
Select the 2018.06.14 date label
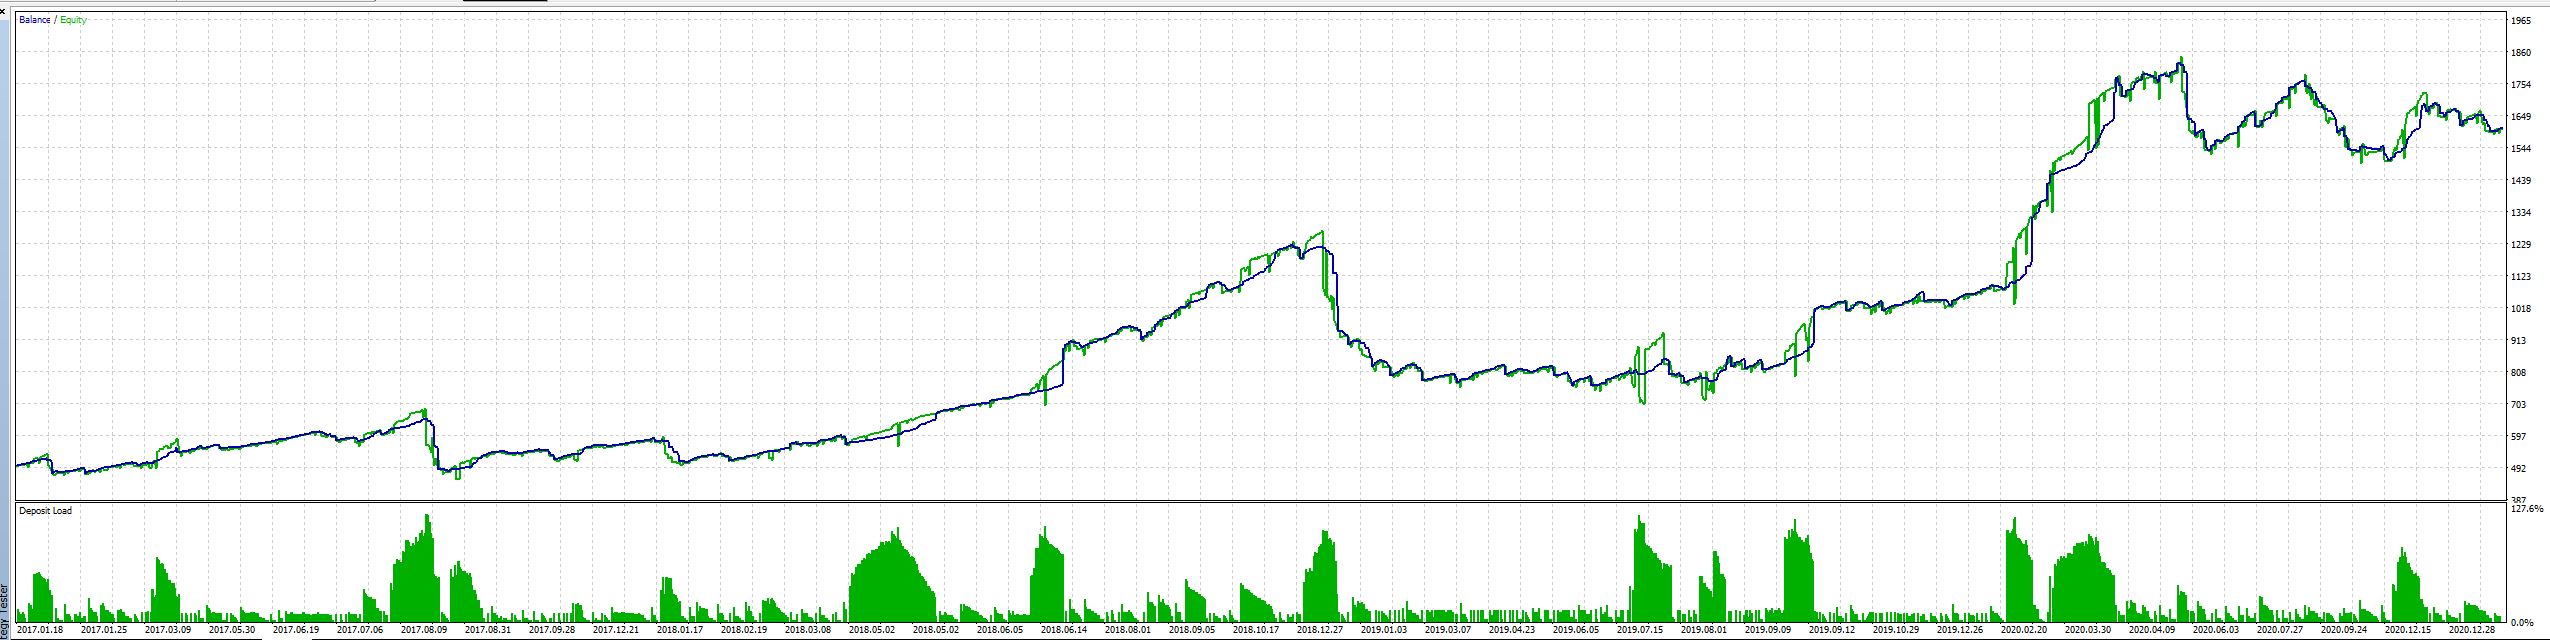tap(1064, 630)
